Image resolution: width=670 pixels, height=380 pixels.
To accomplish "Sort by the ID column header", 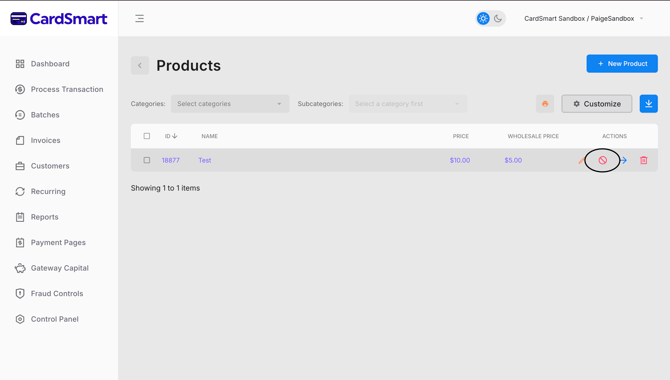I will (171, 136).
